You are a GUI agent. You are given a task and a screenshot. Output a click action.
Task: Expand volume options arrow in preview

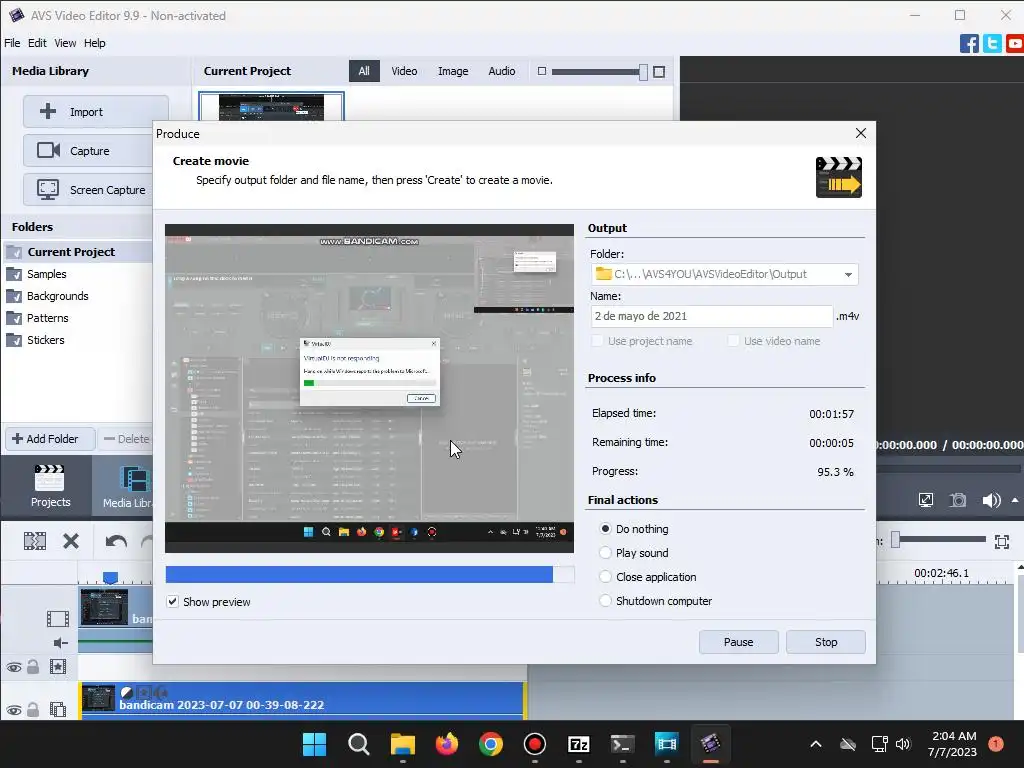[1015, 500]
